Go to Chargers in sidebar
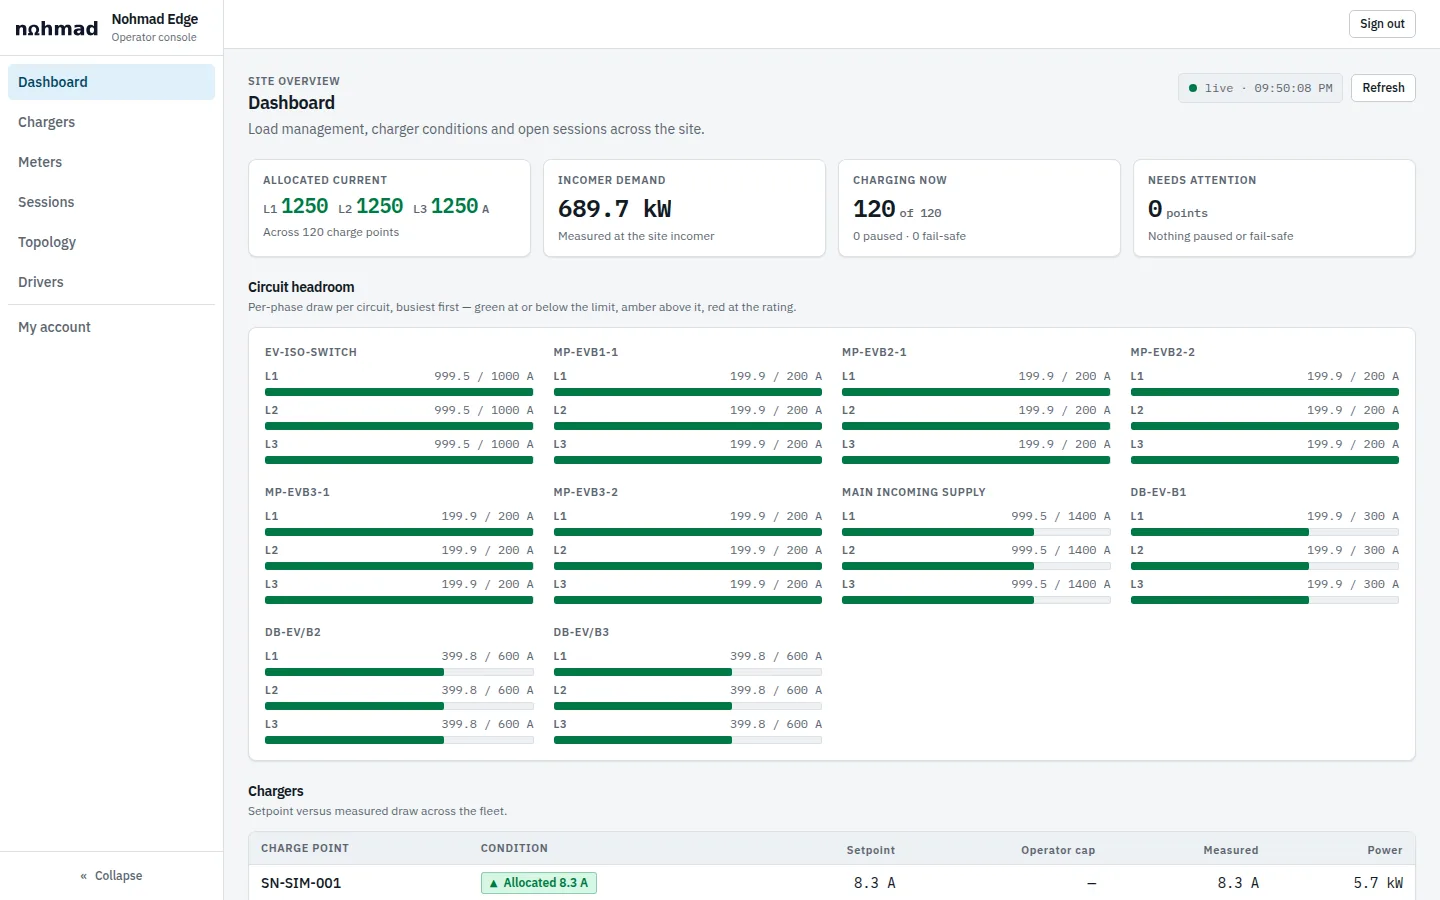This screenshot has height=900, width=1440. click(111, 122)
